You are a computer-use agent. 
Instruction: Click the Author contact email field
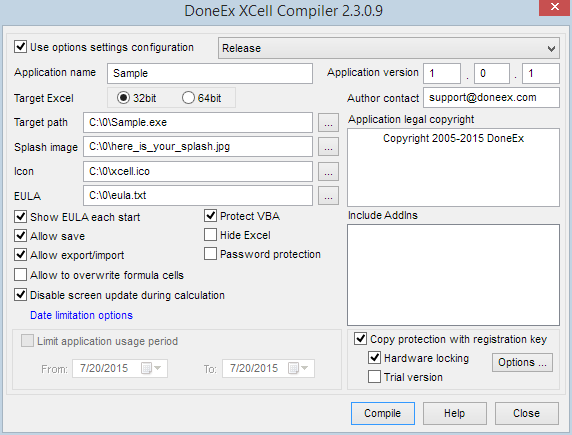[x=491, y=97]
